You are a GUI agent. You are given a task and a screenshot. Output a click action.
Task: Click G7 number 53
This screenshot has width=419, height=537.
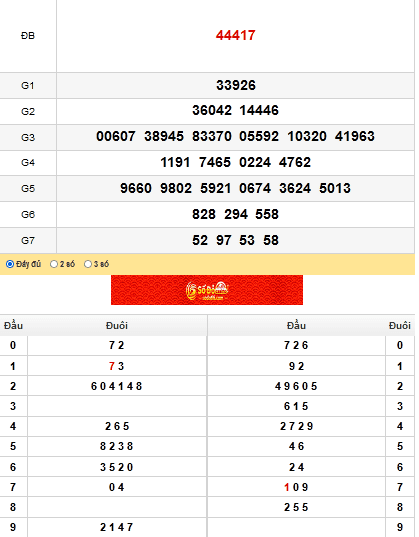pos(247,240)
